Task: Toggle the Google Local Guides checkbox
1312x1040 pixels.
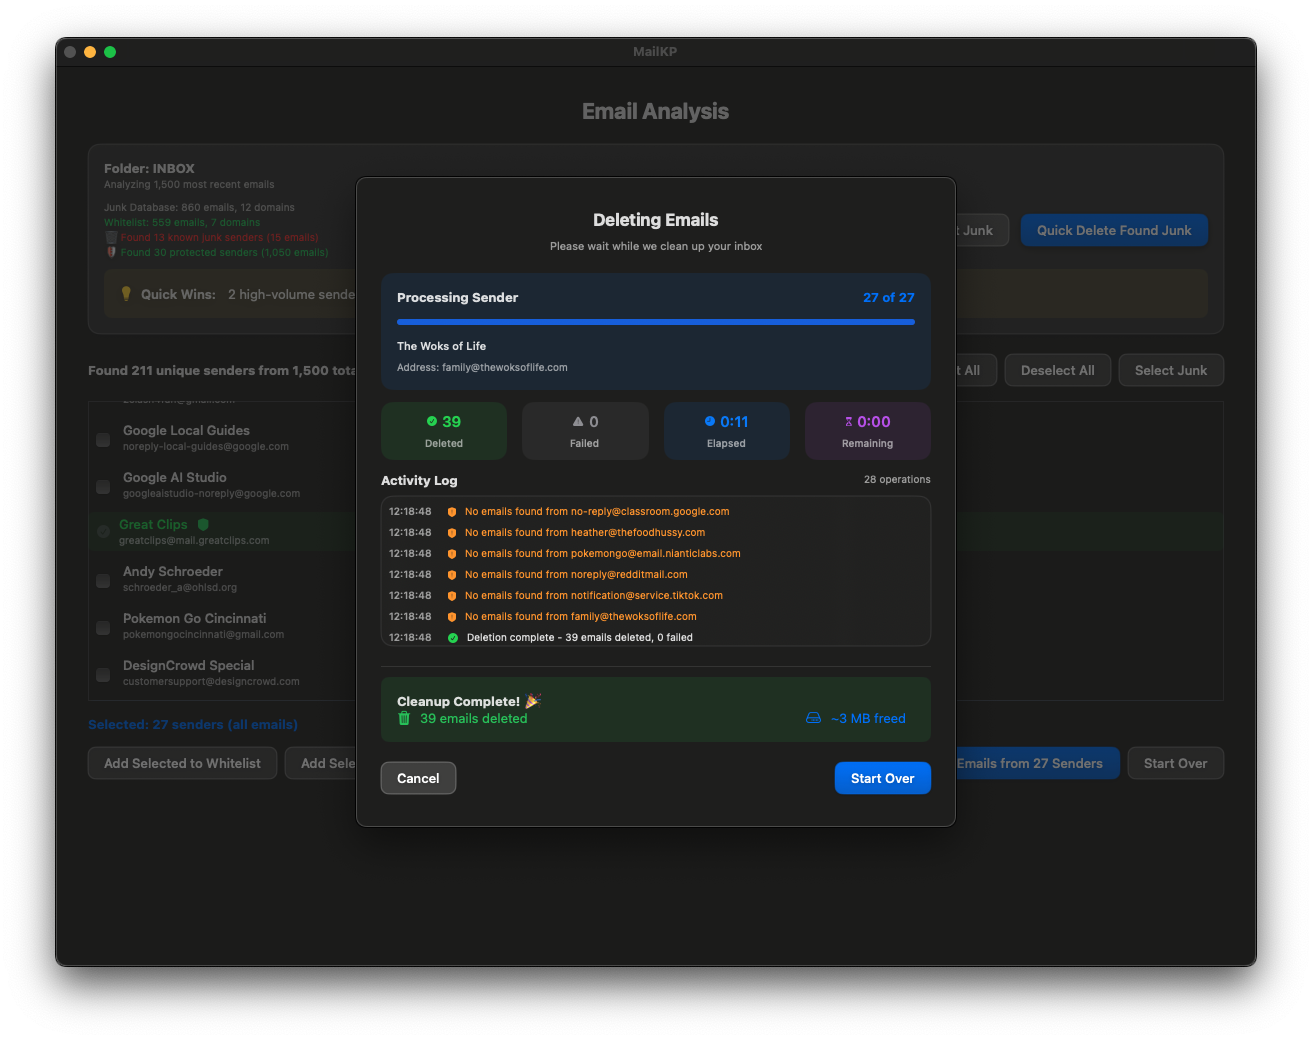Action: tap(103, 440)
